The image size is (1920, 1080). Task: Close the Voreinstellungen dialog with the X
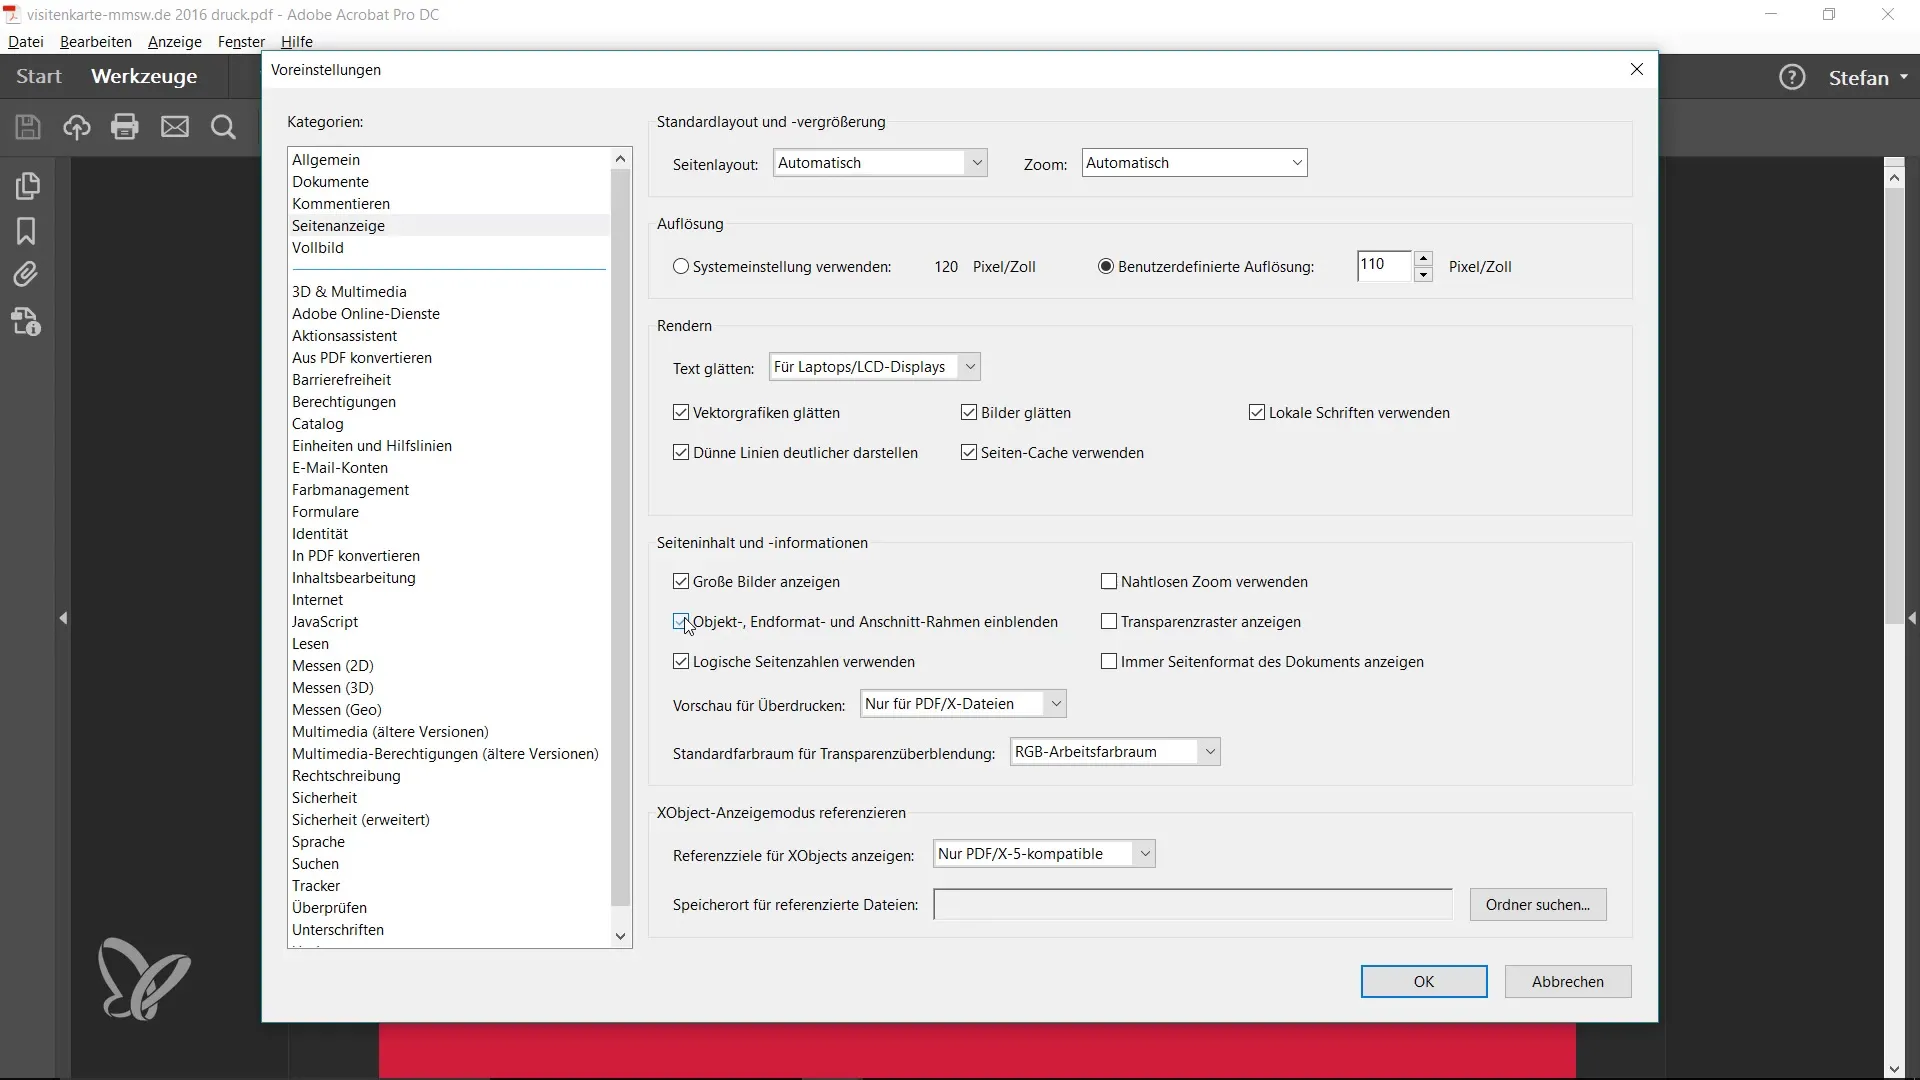click(1637, 69)
